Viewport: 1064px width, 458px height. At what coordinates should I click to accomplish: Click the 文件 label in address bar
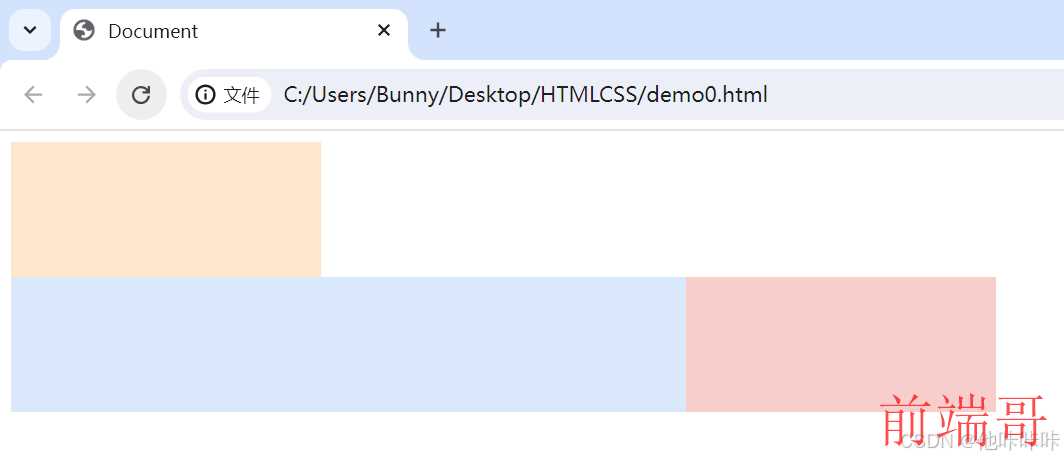pyautogui.click(x=242, y=95)
